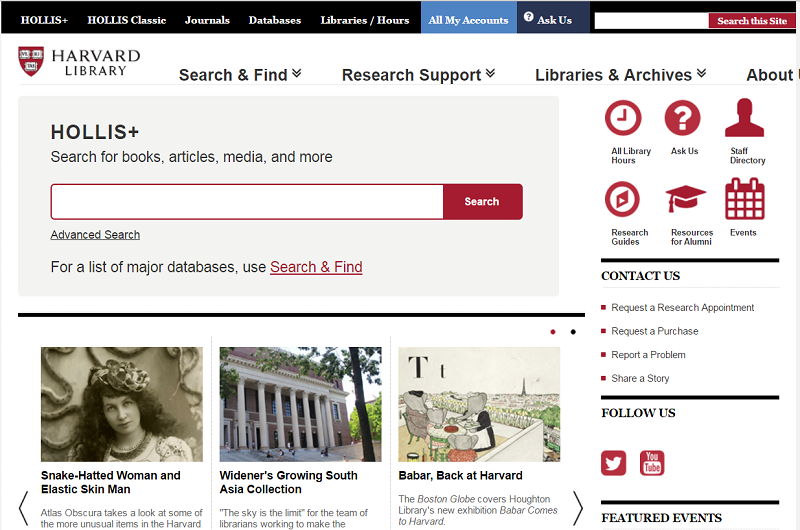The image size is (800, 530).
Task: Expand the Research Support menu
Action: (x=418, y=75)
